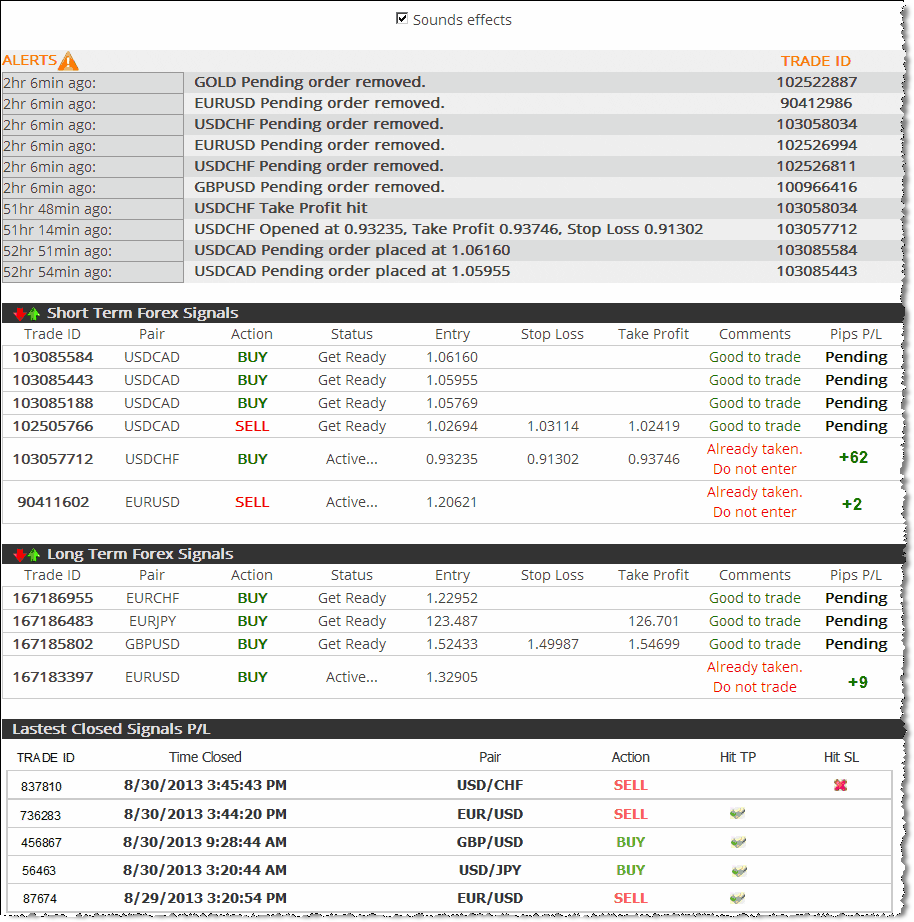
Task: Click the Hit TP column header
Action: click(x=738, y=757)
